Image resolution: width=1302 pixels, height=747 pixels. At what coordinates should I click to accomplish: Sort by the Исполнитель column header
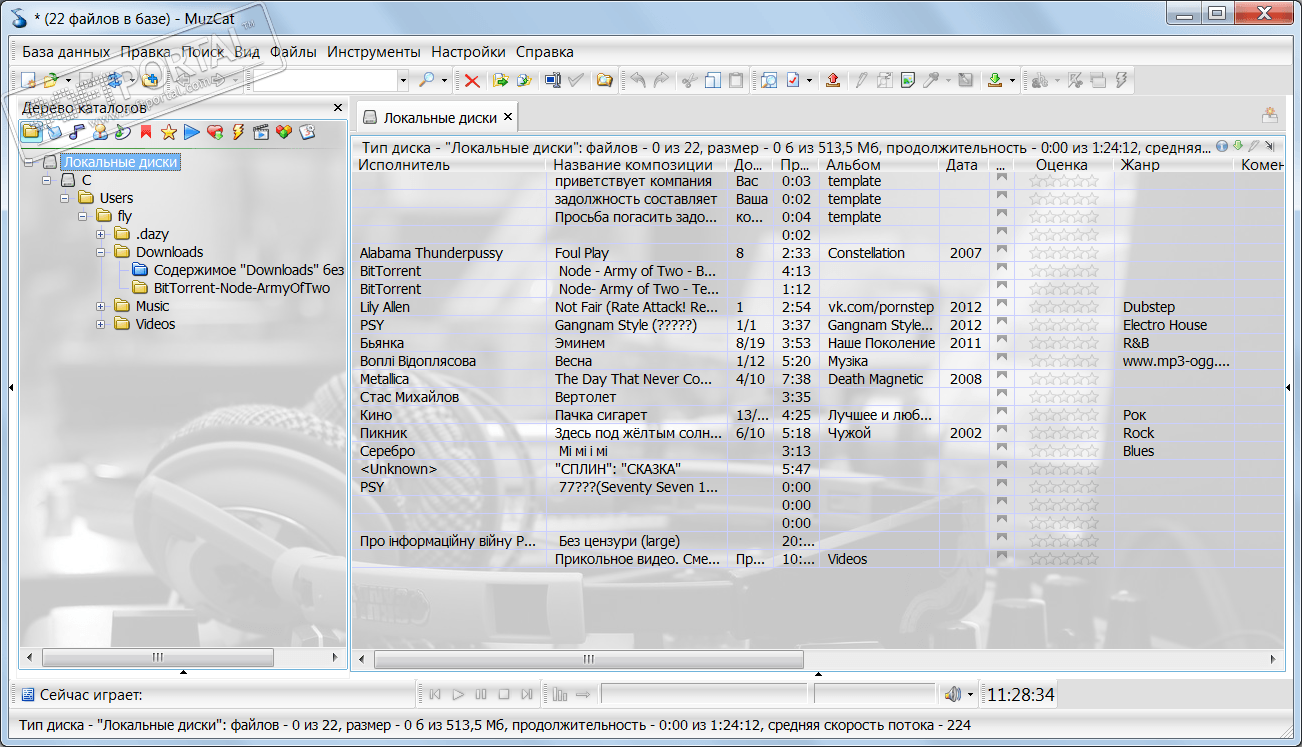[405, 165]
